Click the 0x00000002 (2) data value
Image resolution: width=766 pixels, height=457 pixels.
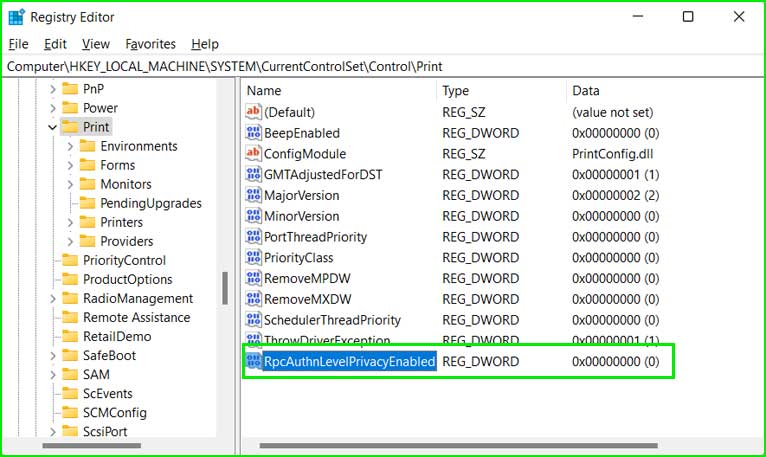616,195
